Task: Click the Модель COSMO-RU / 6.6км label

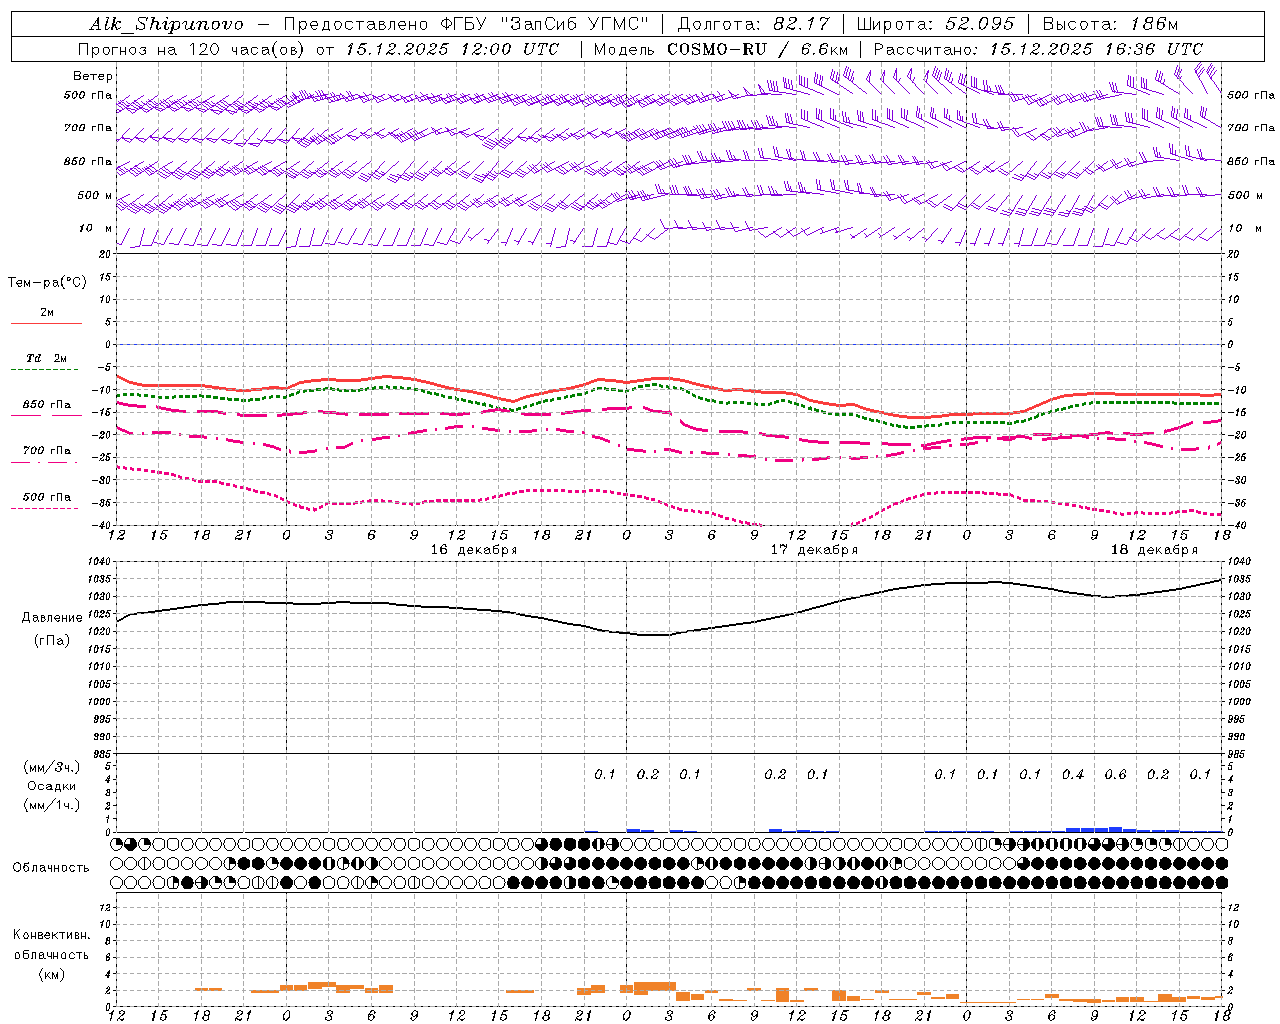Action: pos(720,49)
